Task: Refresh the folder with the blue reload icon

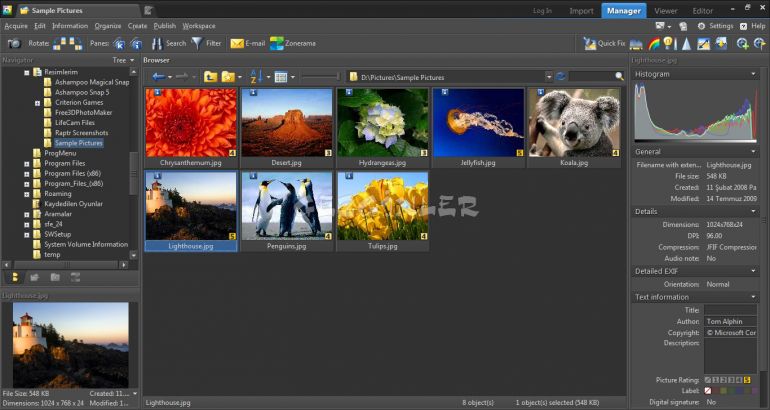Action: pos(560,77)
